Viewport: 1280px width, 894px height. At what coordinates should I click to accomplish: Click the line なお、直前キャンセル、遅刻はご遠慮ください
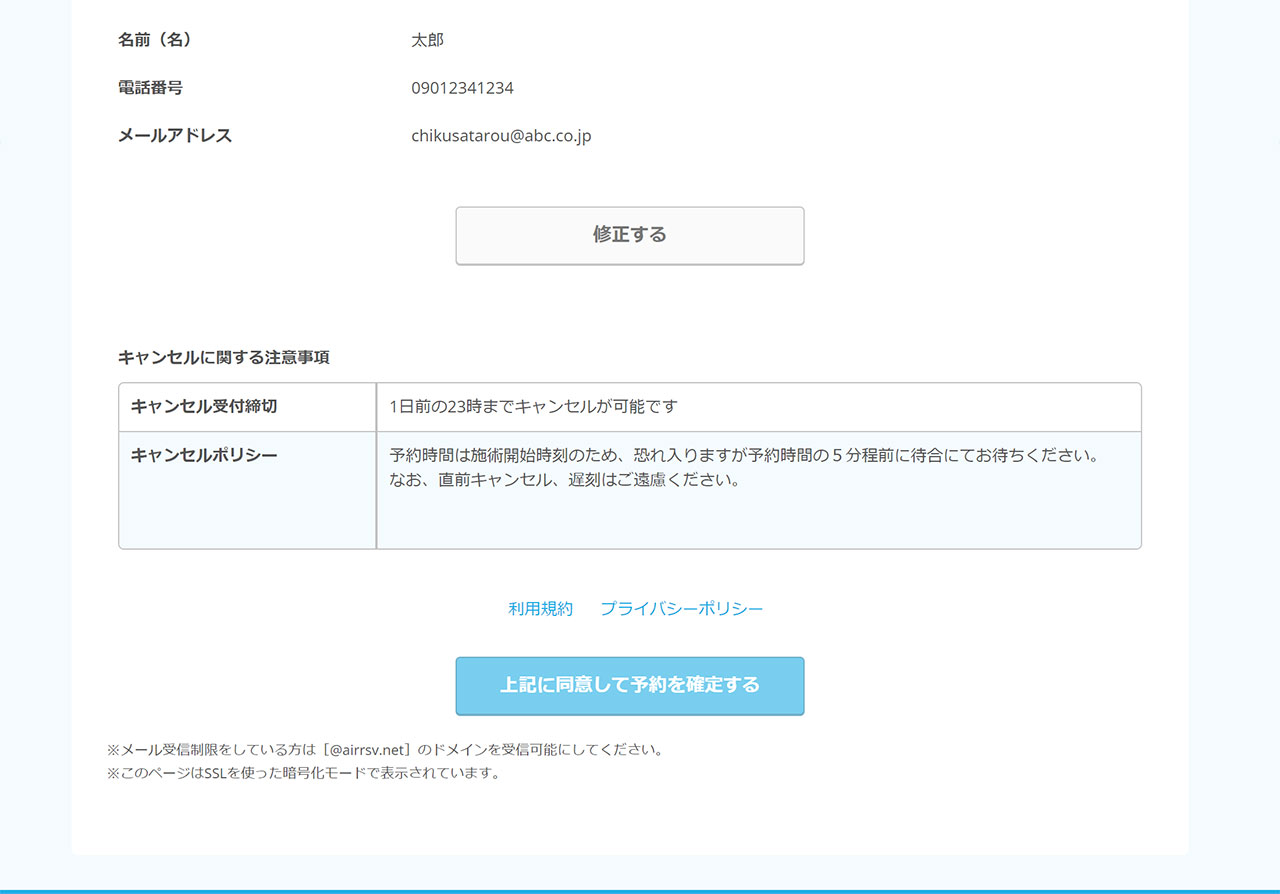coord(564,480)
